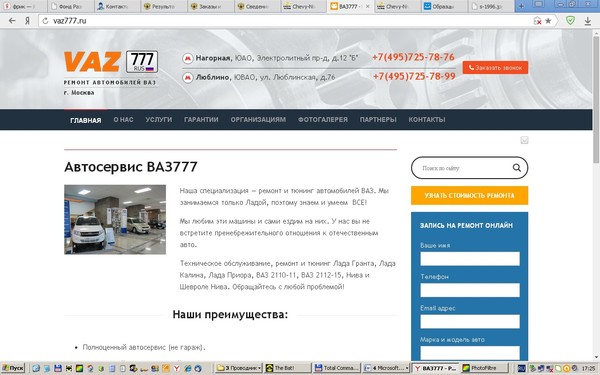
Task: Click the page vertical scrollbar thumb
Action: click(596, 99)
